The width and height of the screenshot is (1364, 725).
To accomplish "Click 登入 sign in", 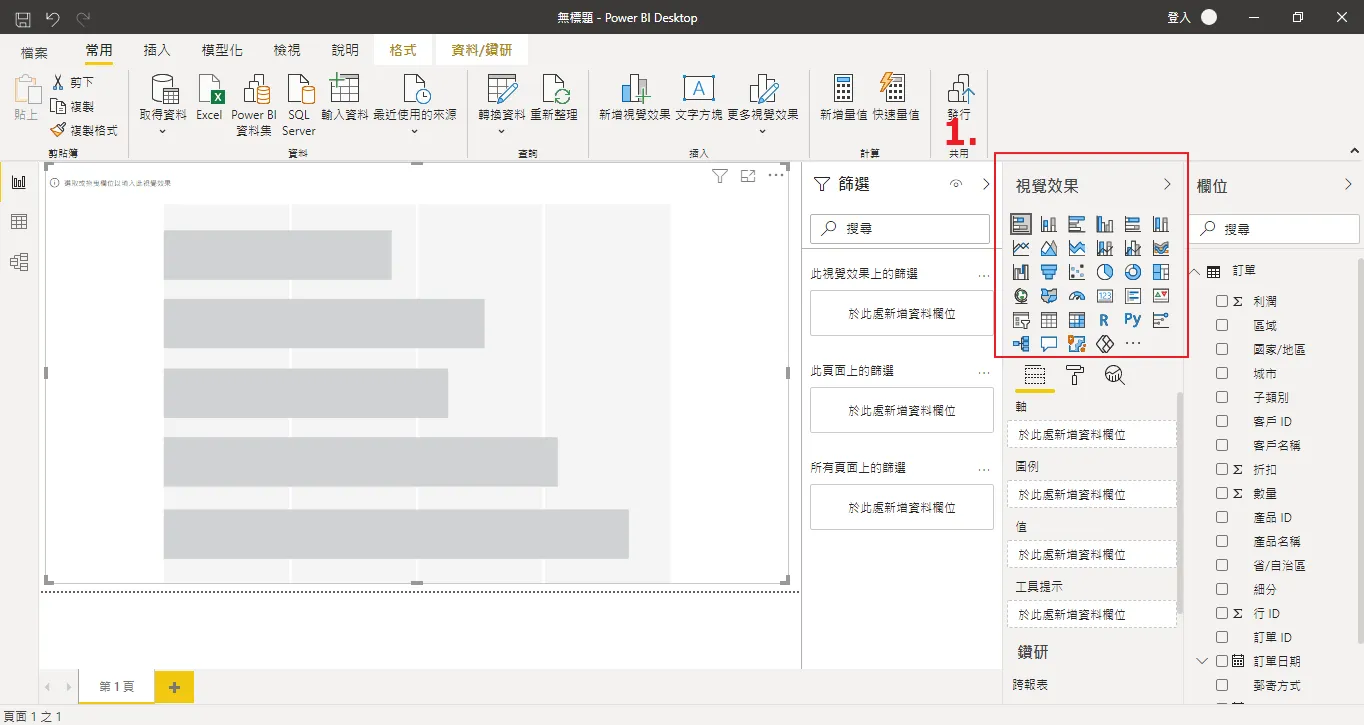I will (x=1179, y=17).
